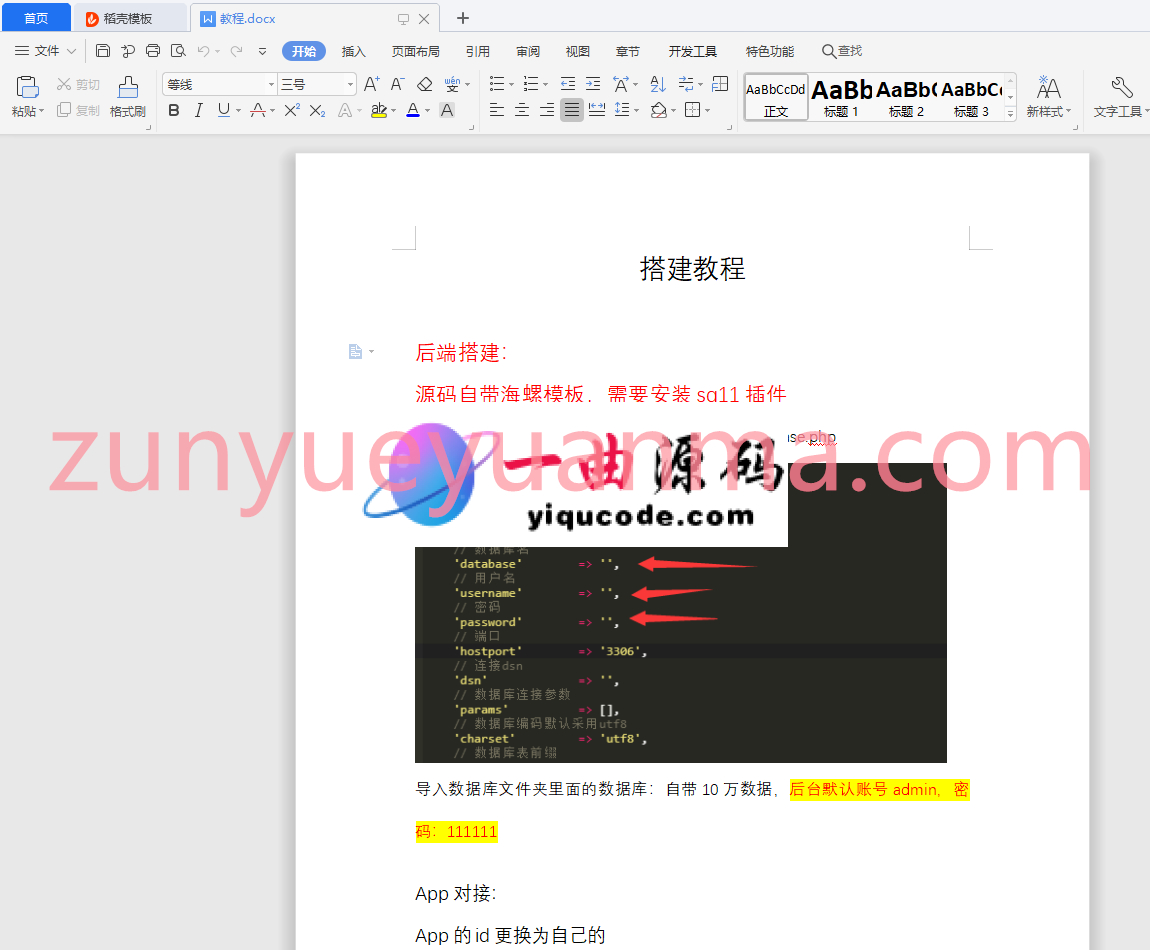Screen dimensions: 1150x950
Task: Expand styles gallery more arrow
Action: click(x=1010, y=113)
